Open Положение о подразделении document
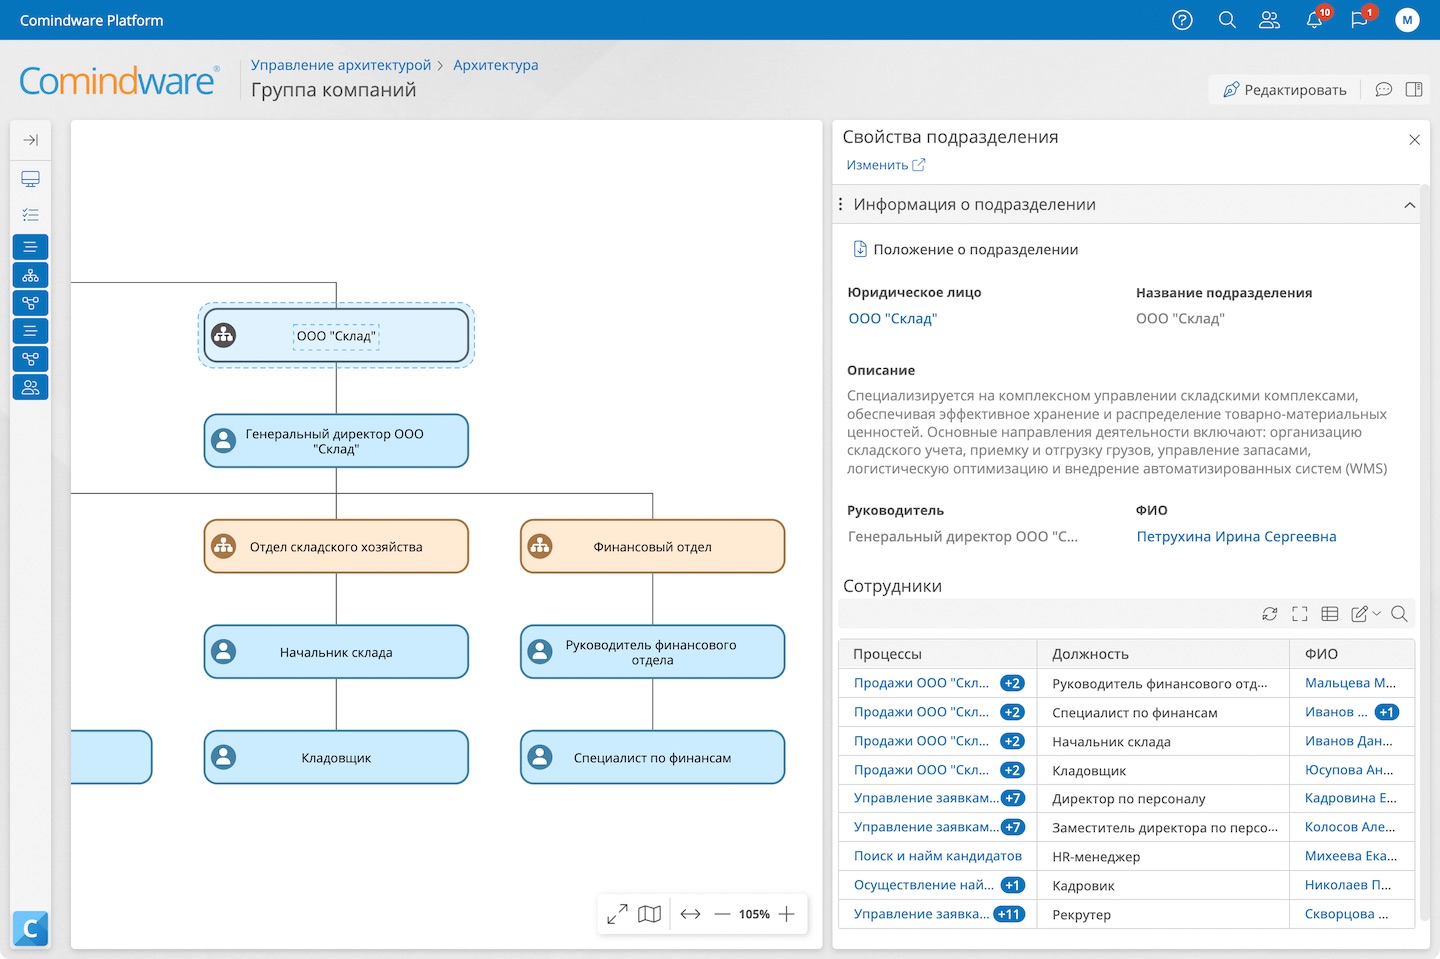The width and height of the screenshot is (1440, 959). click(965, 249)
